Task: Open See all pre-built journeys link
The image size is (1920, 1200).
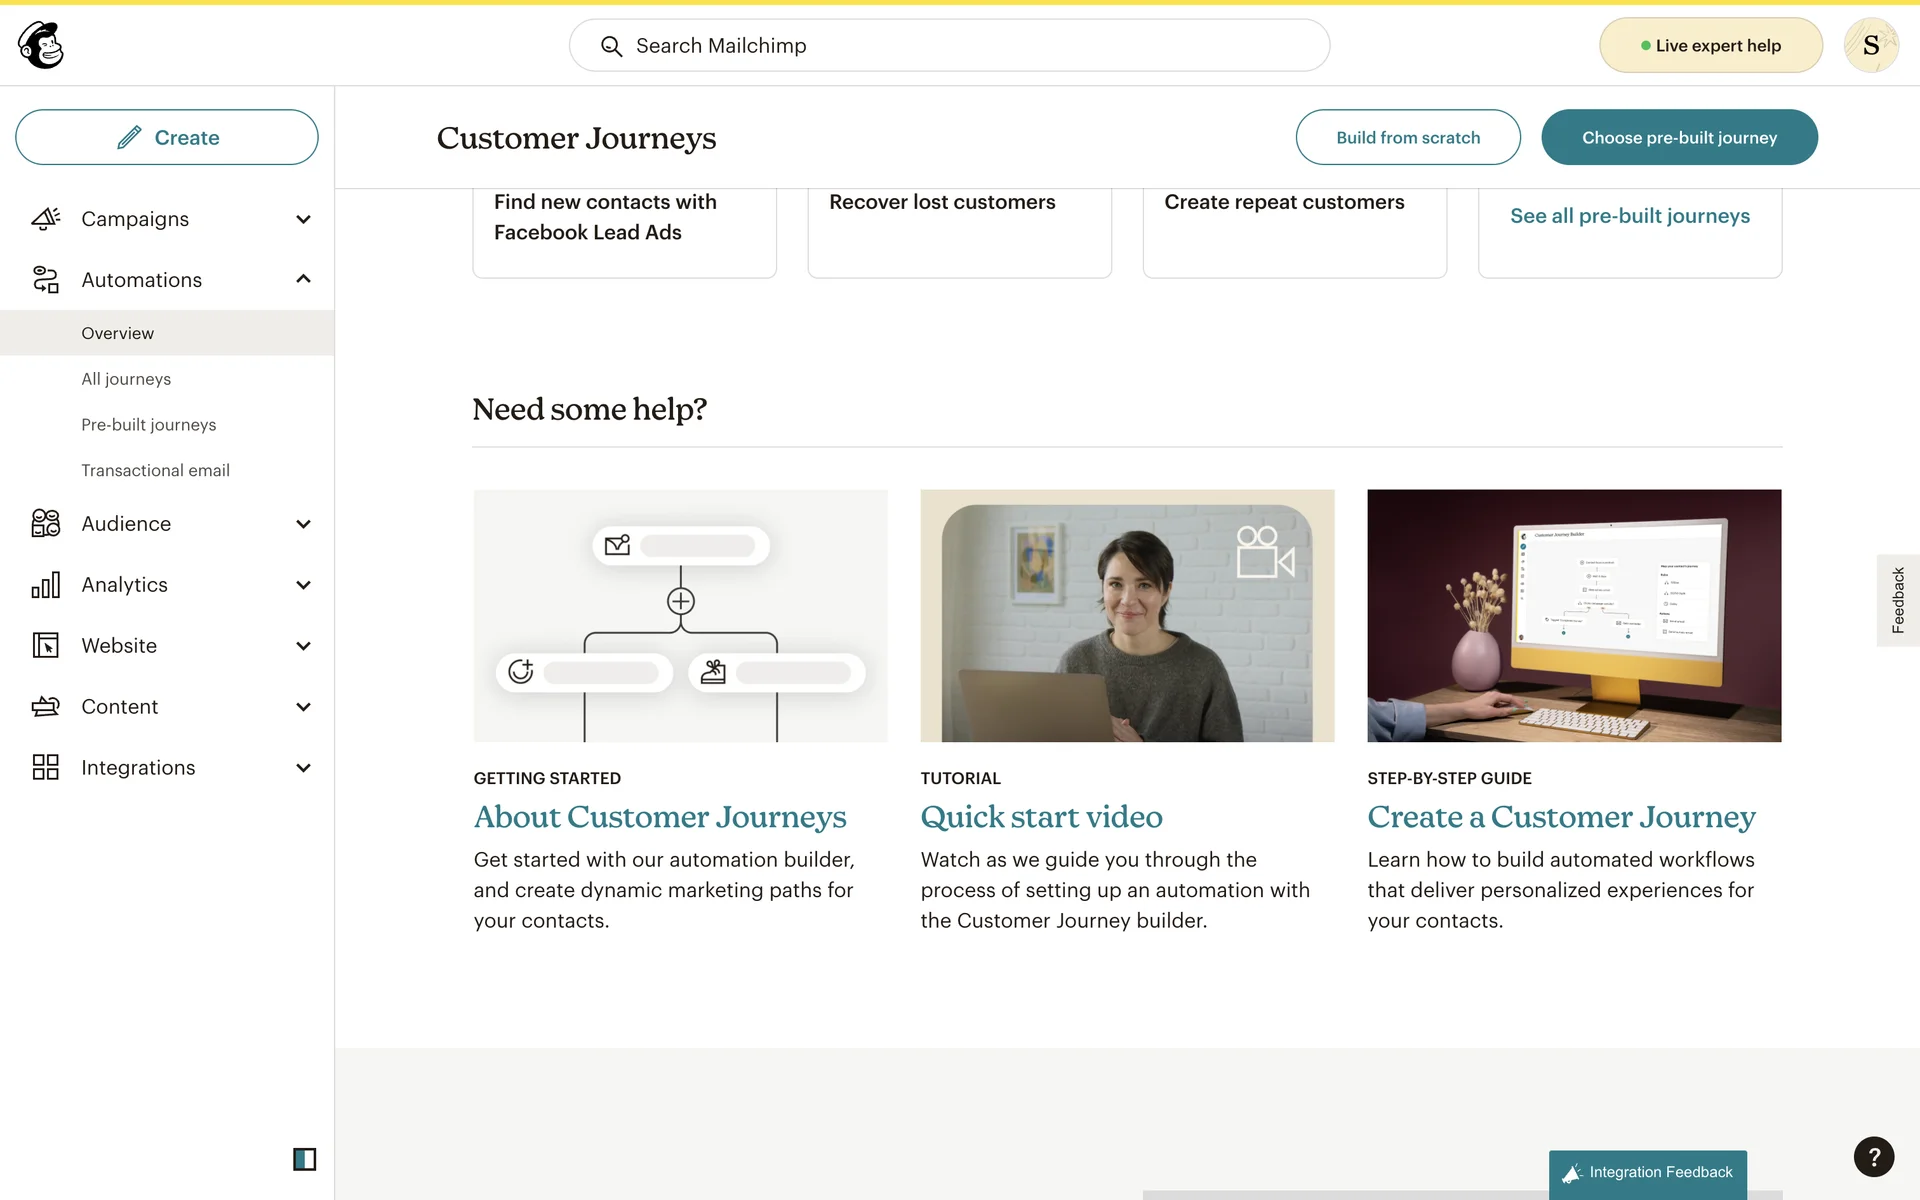Action: click(x=1629, y=216)
